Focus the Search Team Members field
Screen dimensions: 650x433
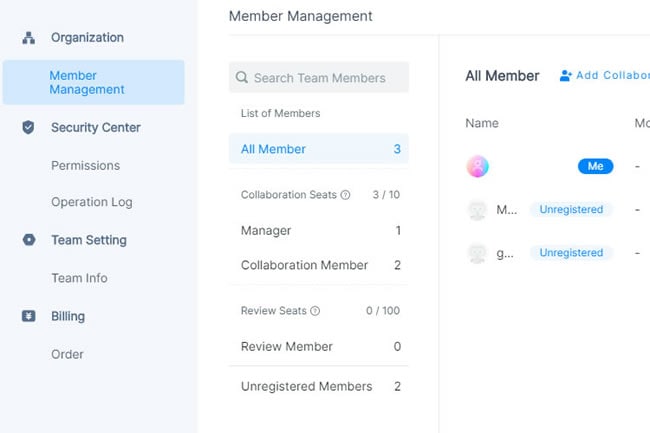(x=319, y=77)
